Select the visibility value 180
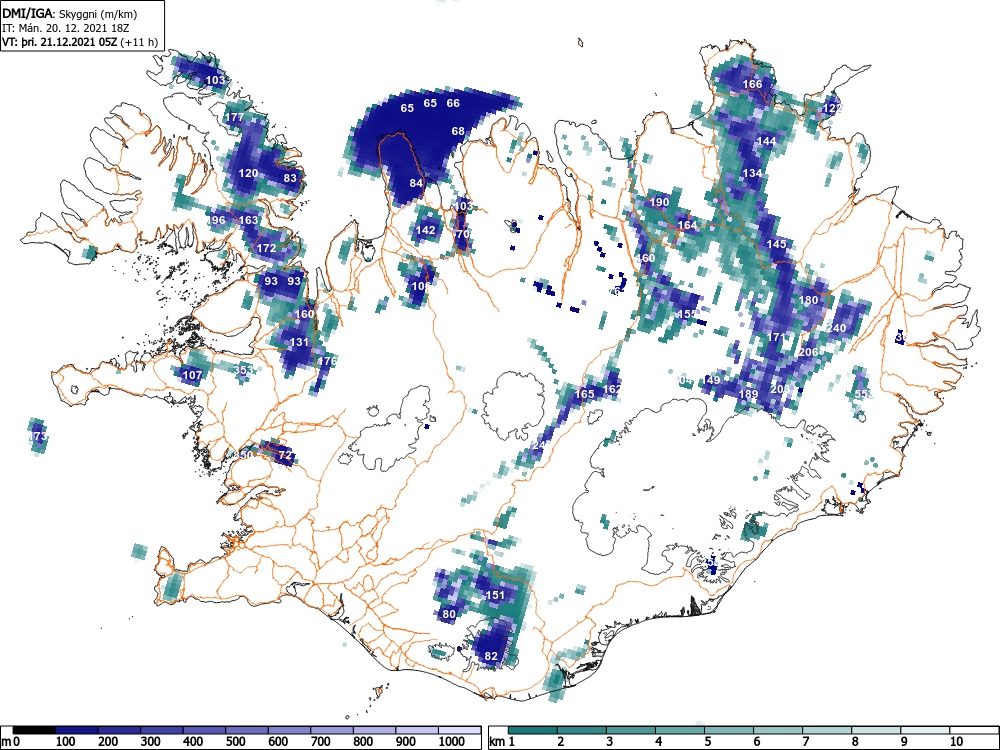 (809, 300)
